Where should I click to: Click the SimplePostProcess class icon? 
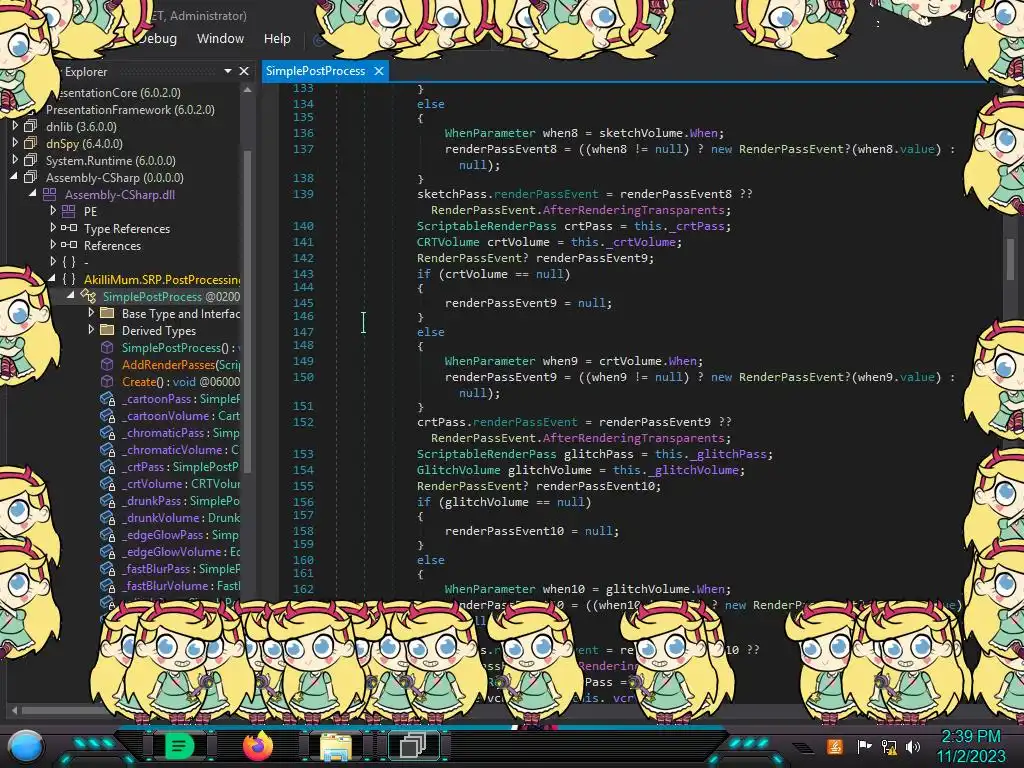(88, 296)
